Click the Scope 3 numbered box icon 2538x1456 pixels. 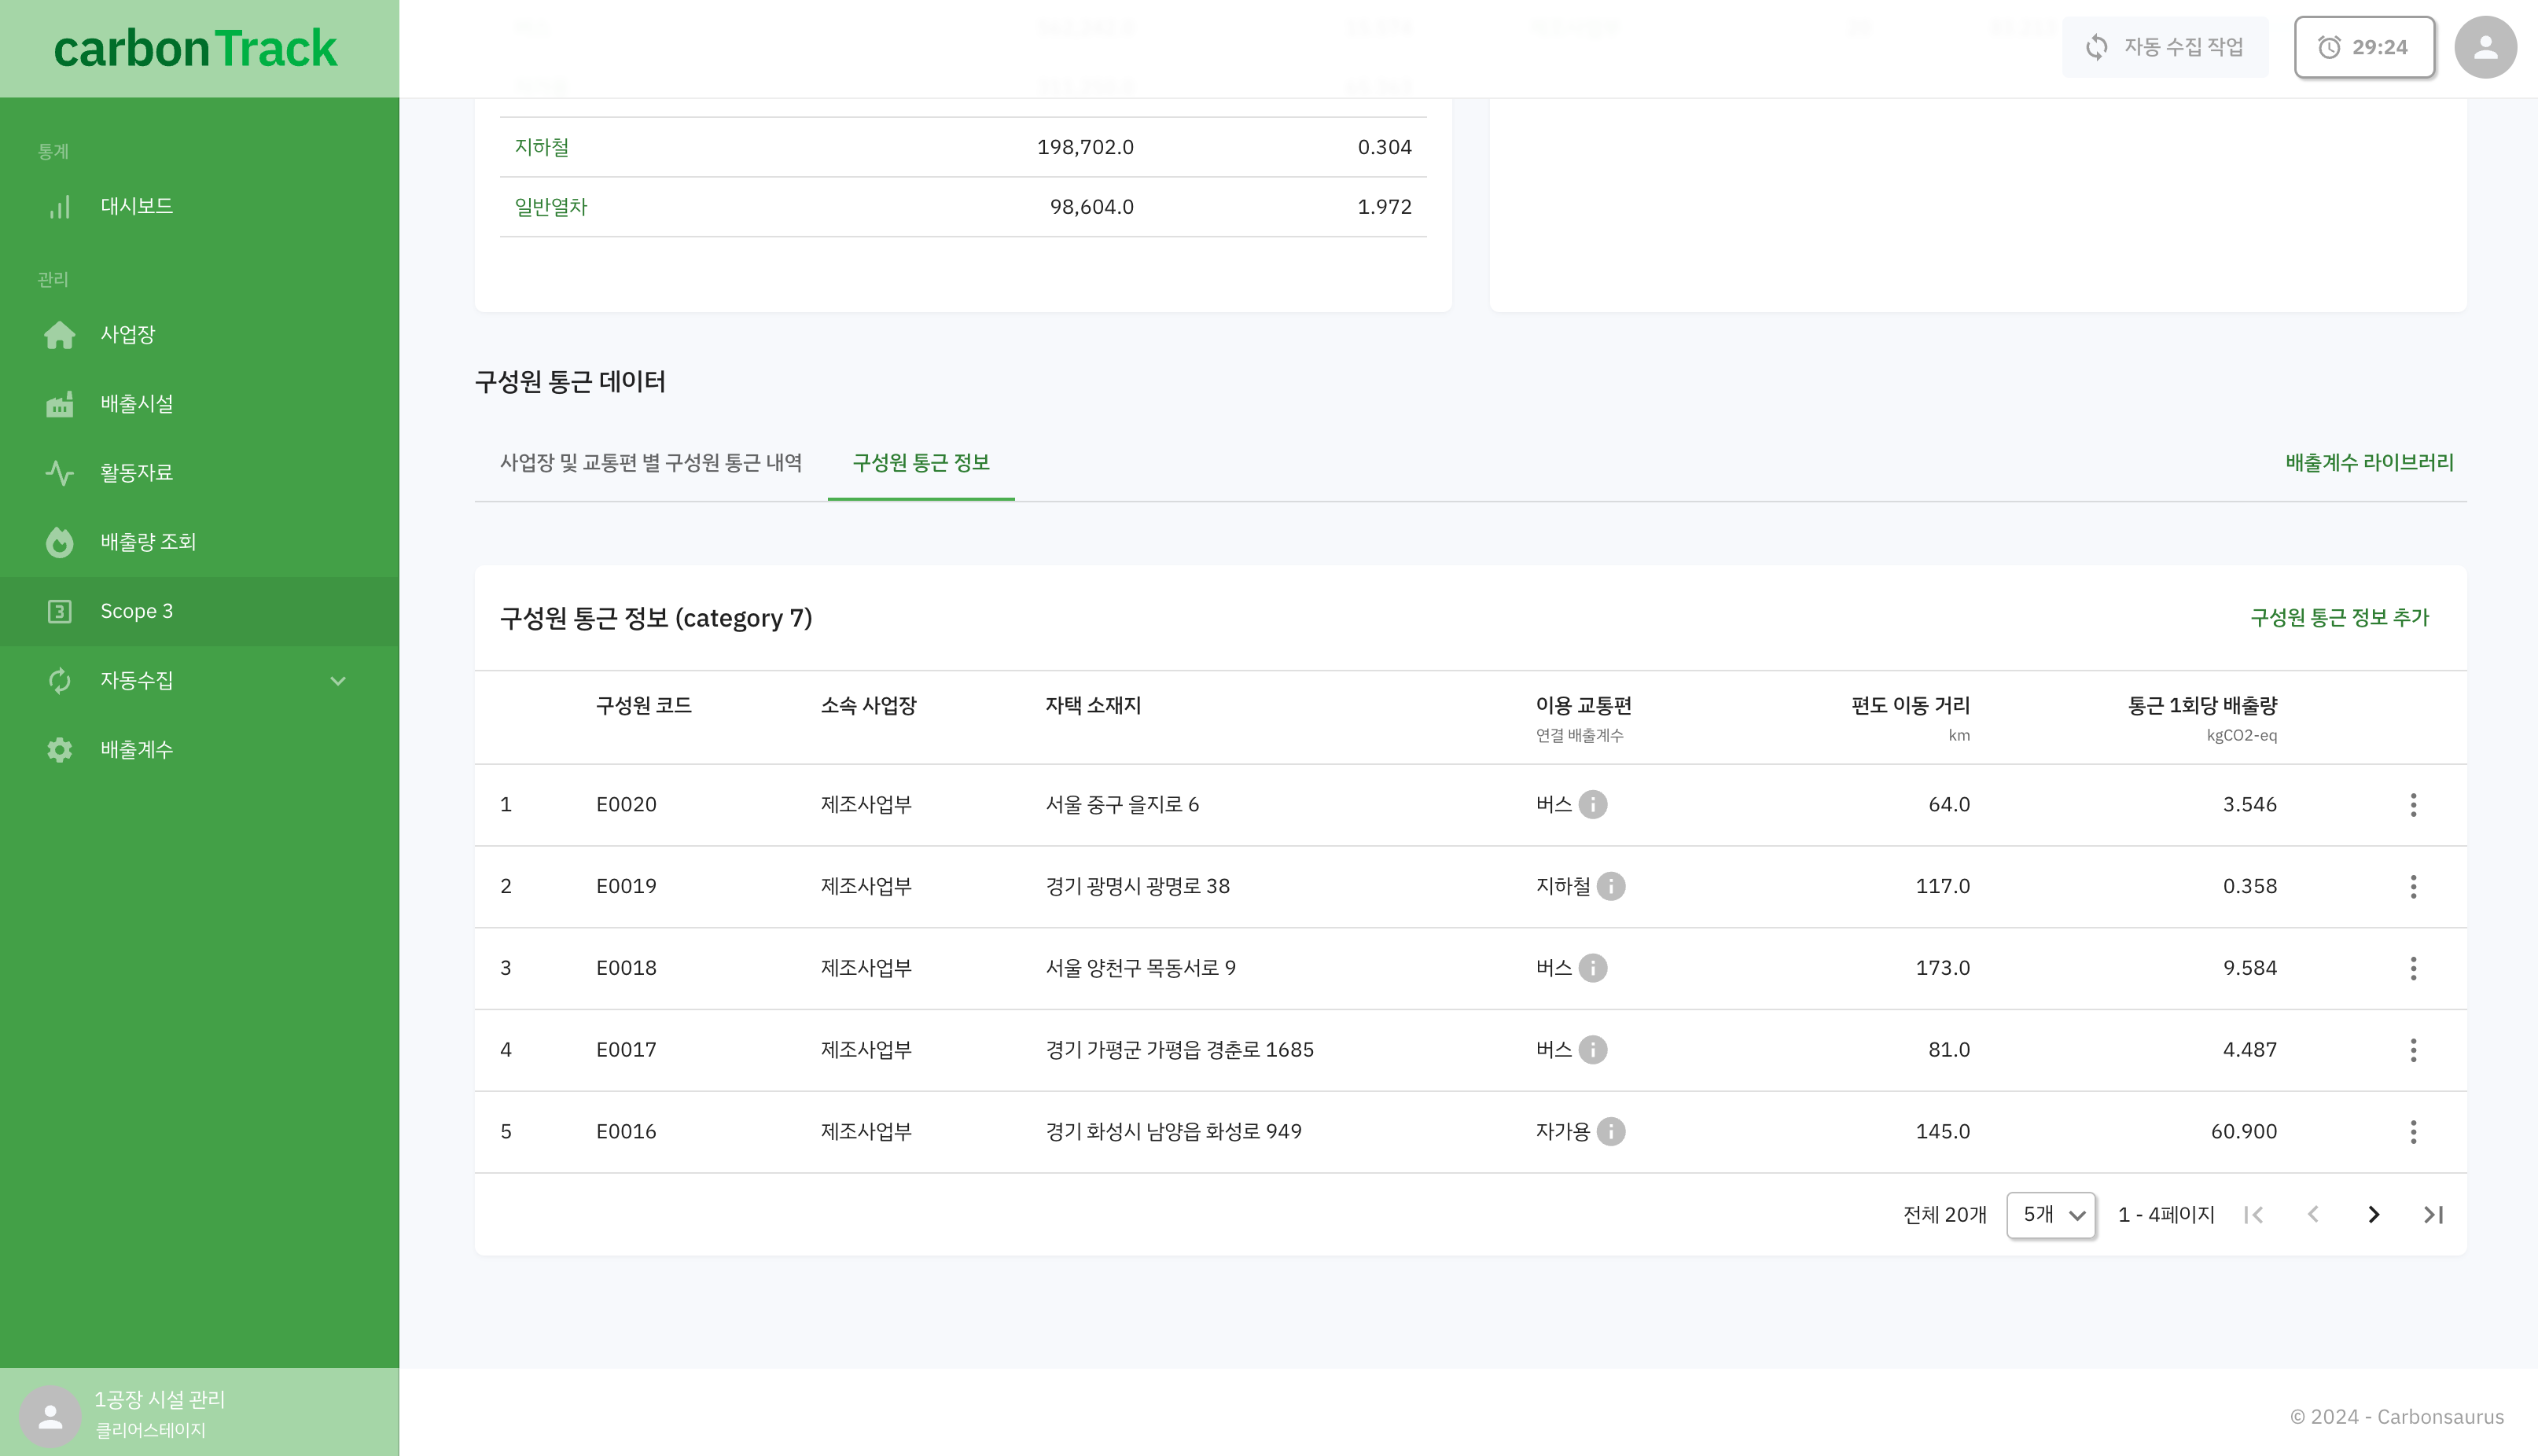[60, 611]
